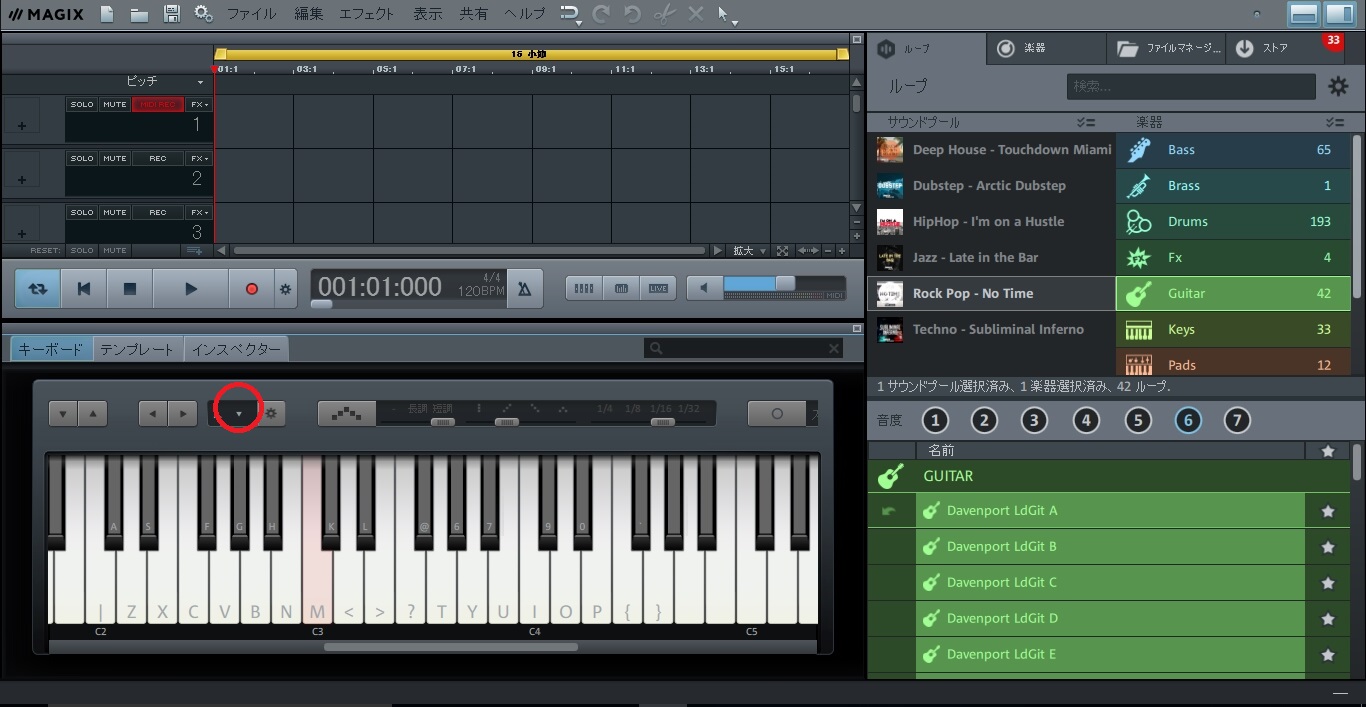The width and height of the screenshot is (1366, 707).
Task: Open keyboard settings gear icon
Action: (x=270, y=413)
